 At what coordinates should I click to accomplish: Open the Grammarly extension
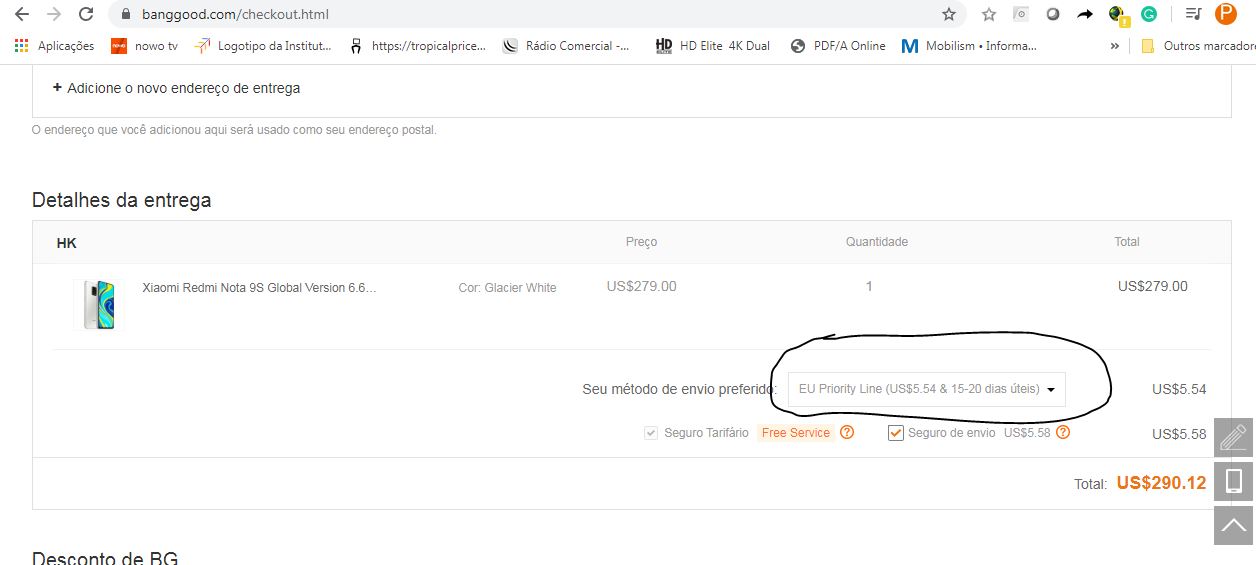1149,14
